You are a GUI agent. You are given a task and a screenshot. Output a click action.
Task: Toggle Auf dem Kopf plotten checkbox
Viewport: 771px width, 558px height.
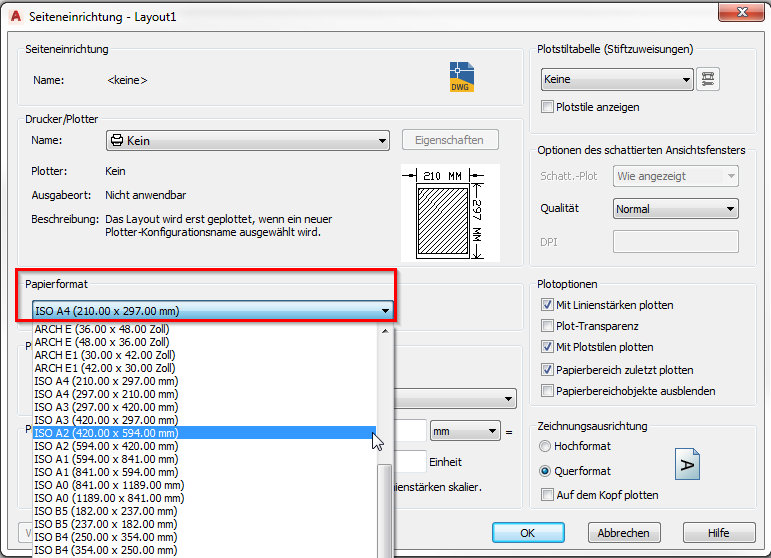tap(547, 495)
